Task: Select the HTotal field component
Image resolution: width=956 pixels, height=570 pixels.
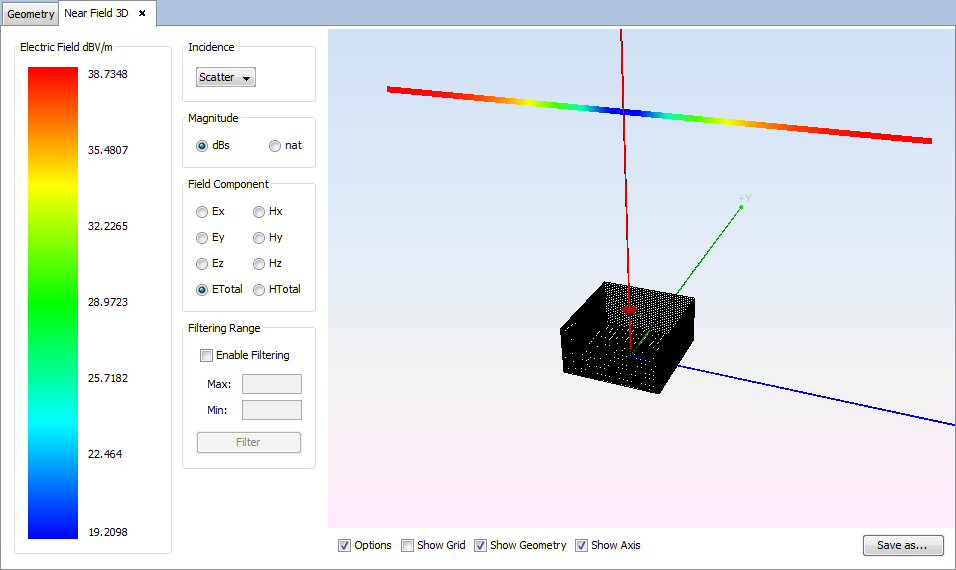Action: coord(260,289)
